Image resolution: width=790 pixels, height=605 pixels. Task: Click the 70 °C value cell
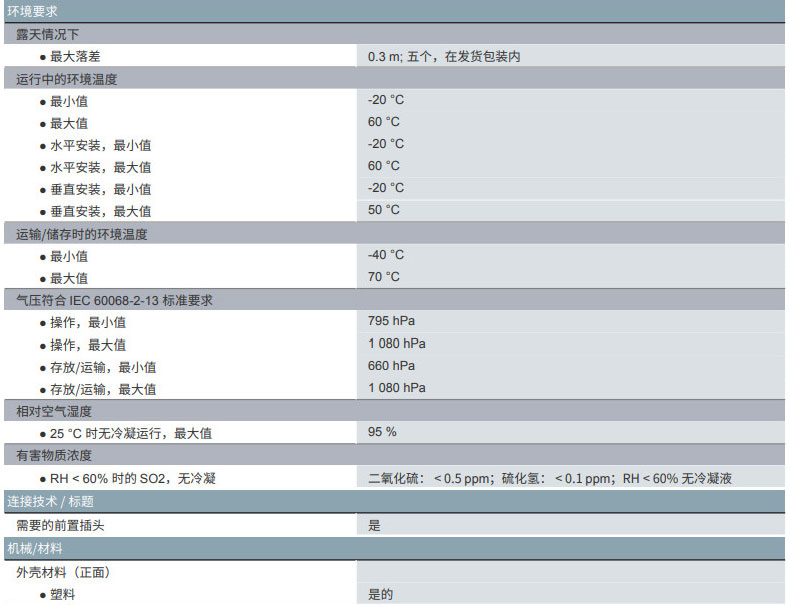click(383, 277)
